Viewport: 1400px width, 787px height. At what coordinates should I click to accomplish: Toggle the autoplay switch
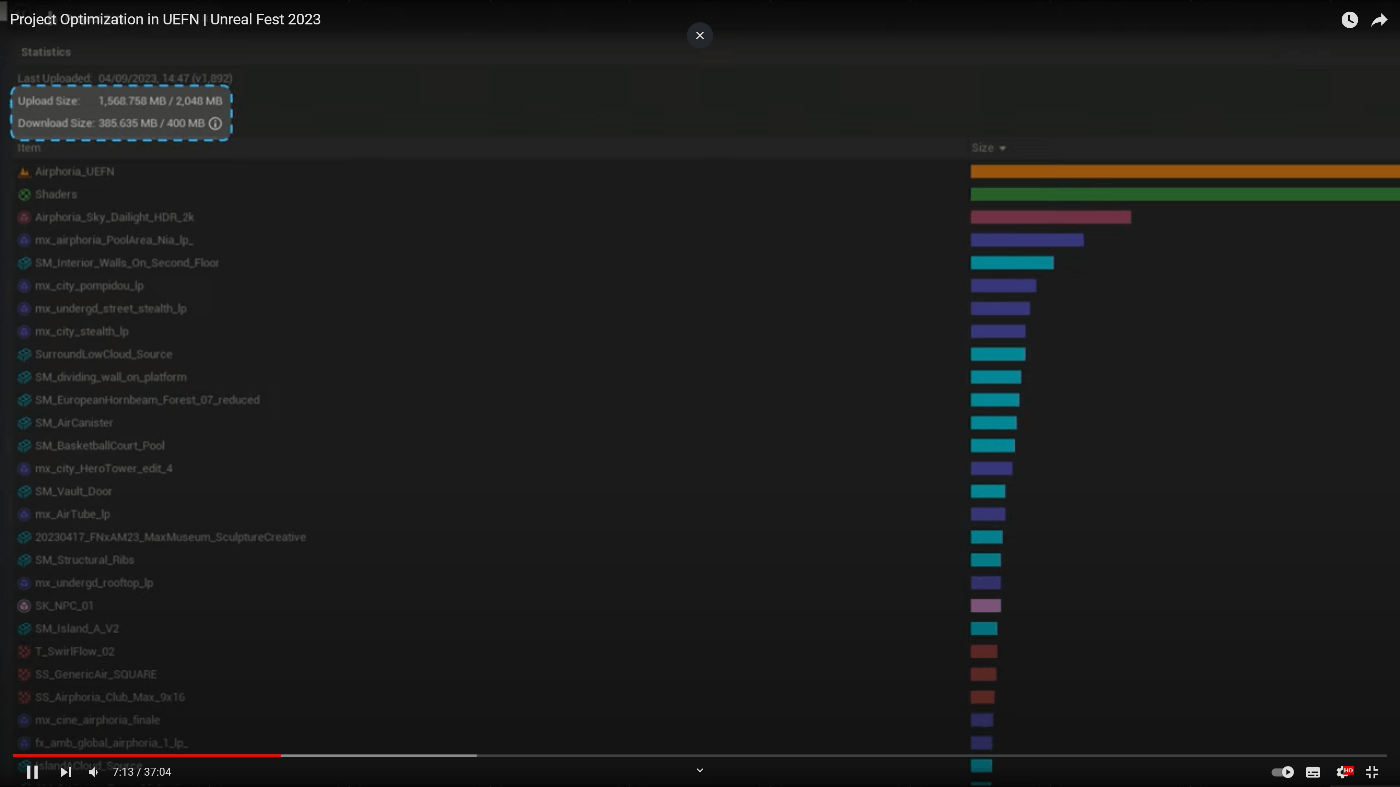coord(1282,772)
